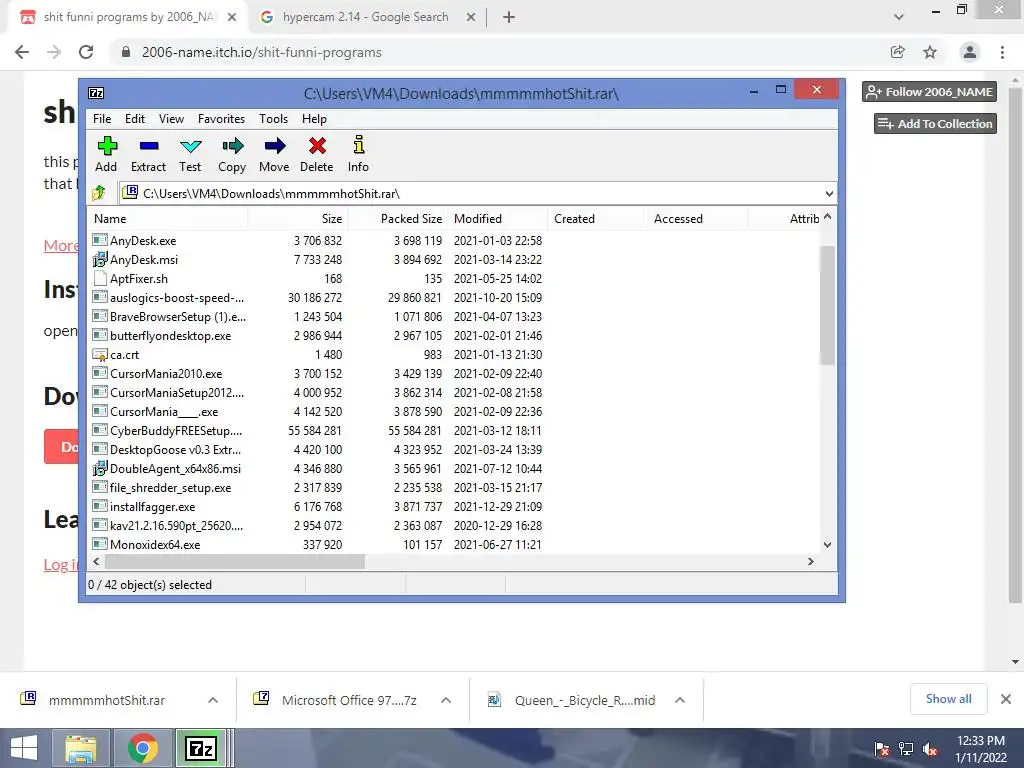Open the Tools menu
The height and width of the screenshot is (768, 1024).
273,119
